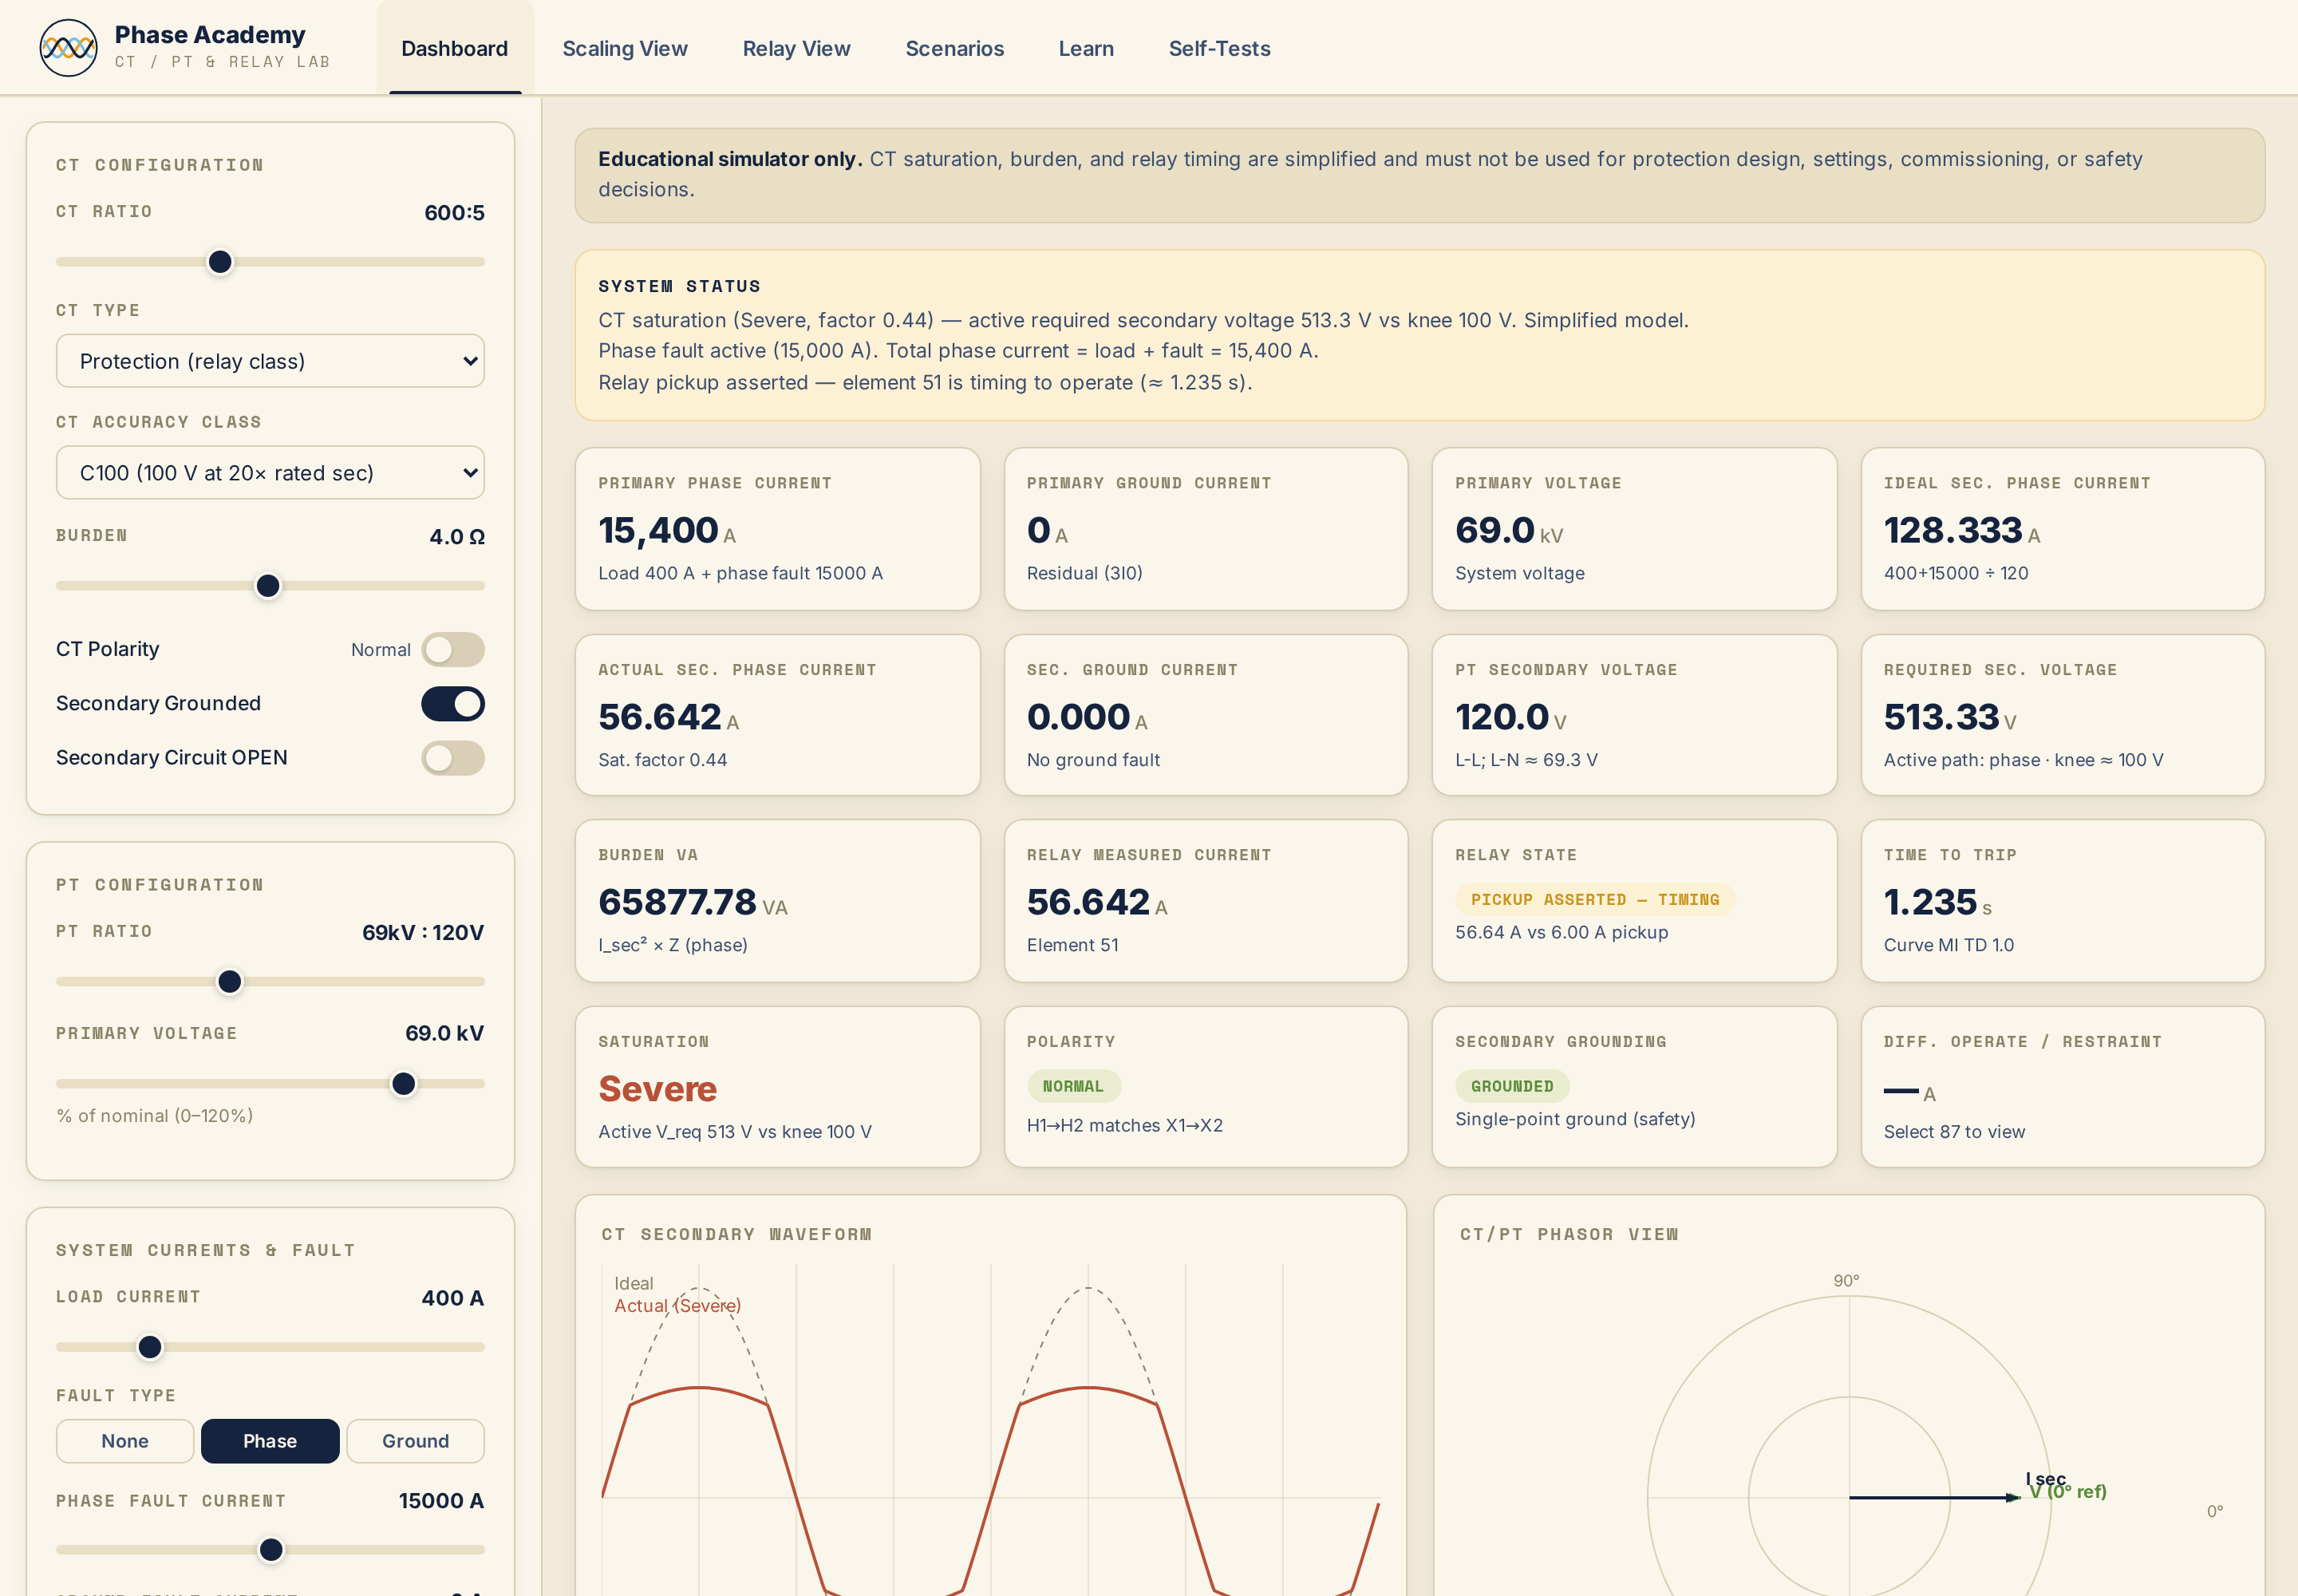Image resolution: width=2298 pixels, height=1596 pixels.
Task: Click the Burden slider handle
Action: coord(268,586)
